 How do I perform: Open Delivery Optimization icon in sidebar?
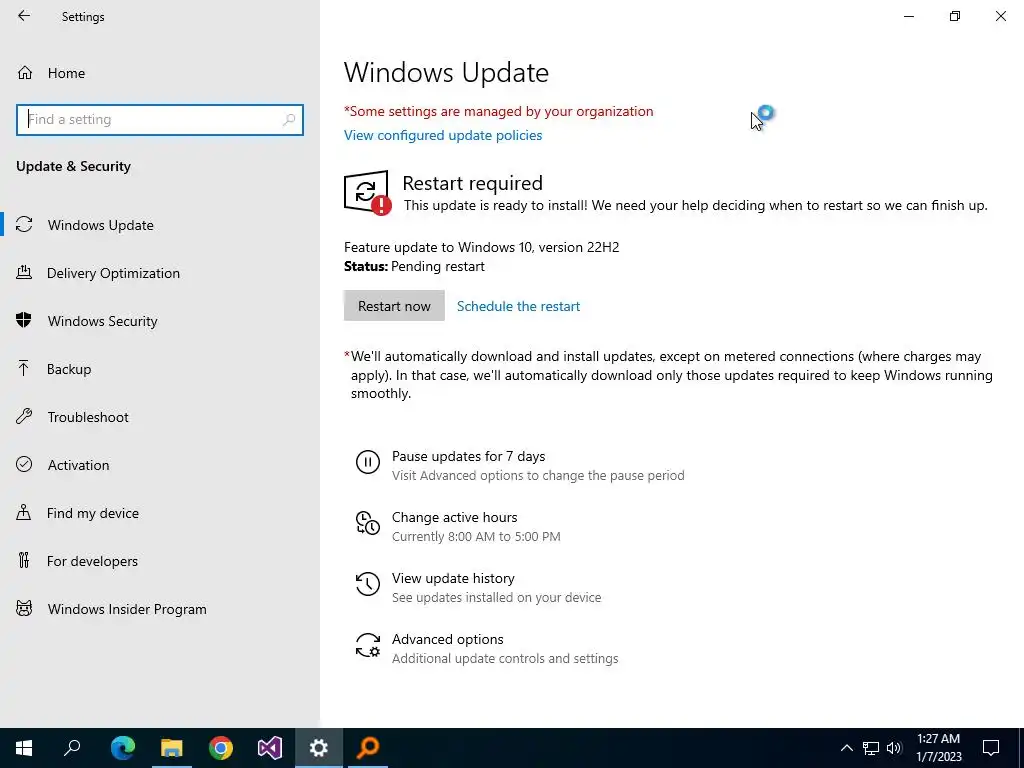[x=24, y=273]
